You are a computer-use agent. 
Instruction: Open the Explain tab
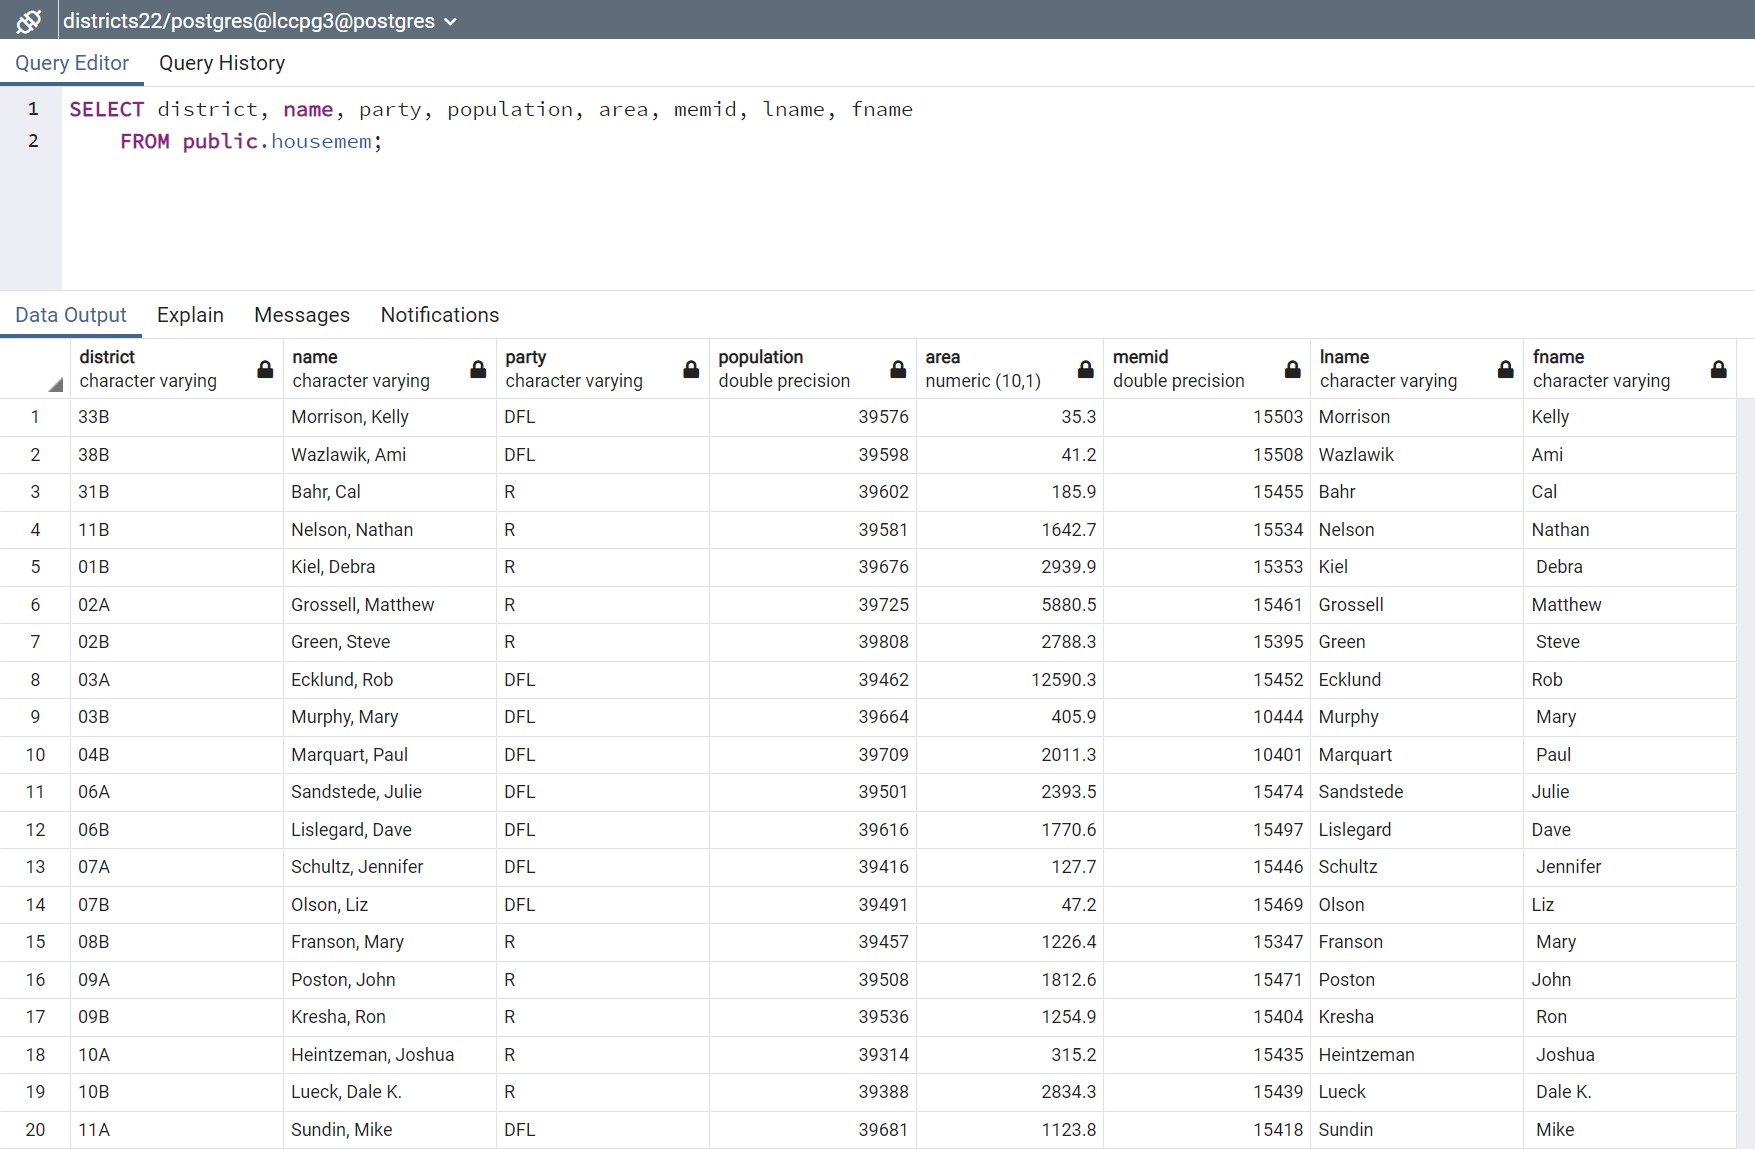(x=190, y=315)
